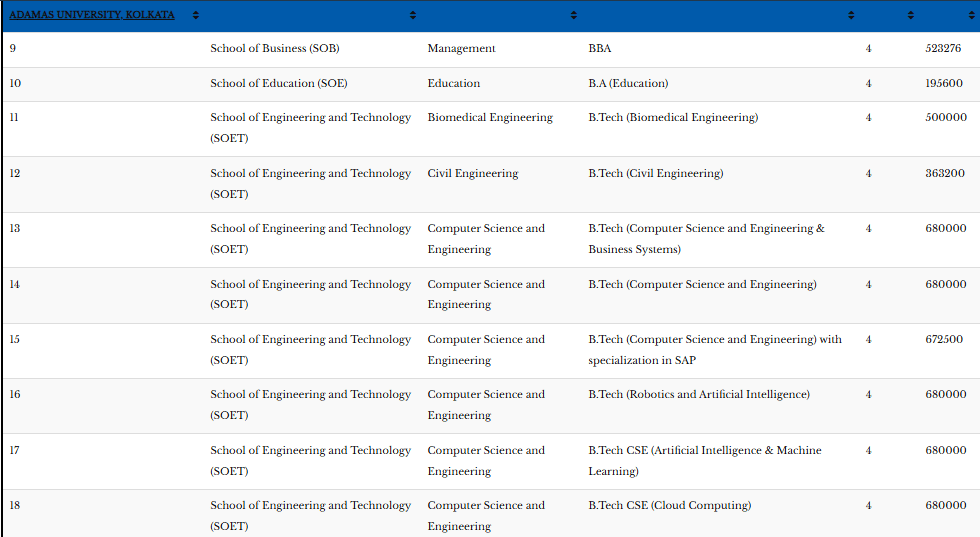Select the B.Tech (Biomedical Engineering) program cell
The width and height of the screenshot is (980, 537).
[x=673, y=117]
